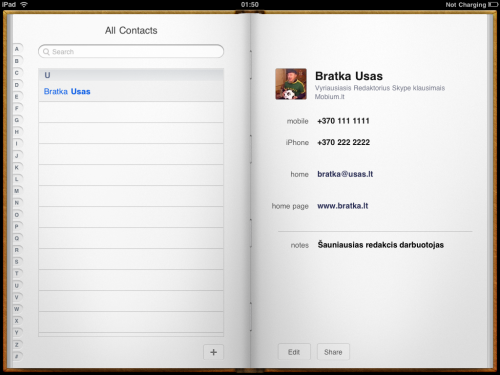Viewport: 500px width, 375px height.
Task: Jump to letter K index tab
Action: coord(17,167)
